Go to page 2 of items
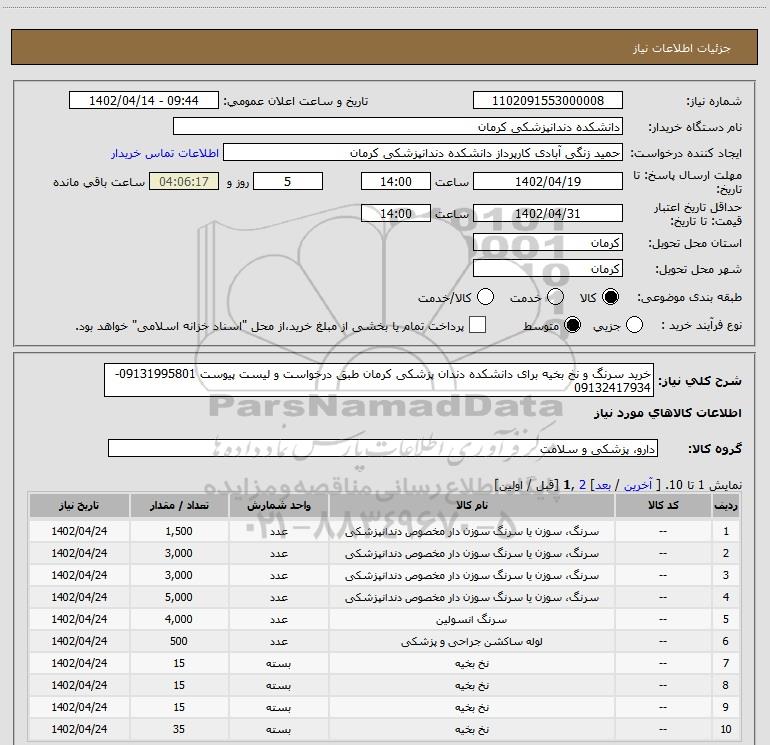Viewport: 770px width, 745px height. [x=582, y=485]
